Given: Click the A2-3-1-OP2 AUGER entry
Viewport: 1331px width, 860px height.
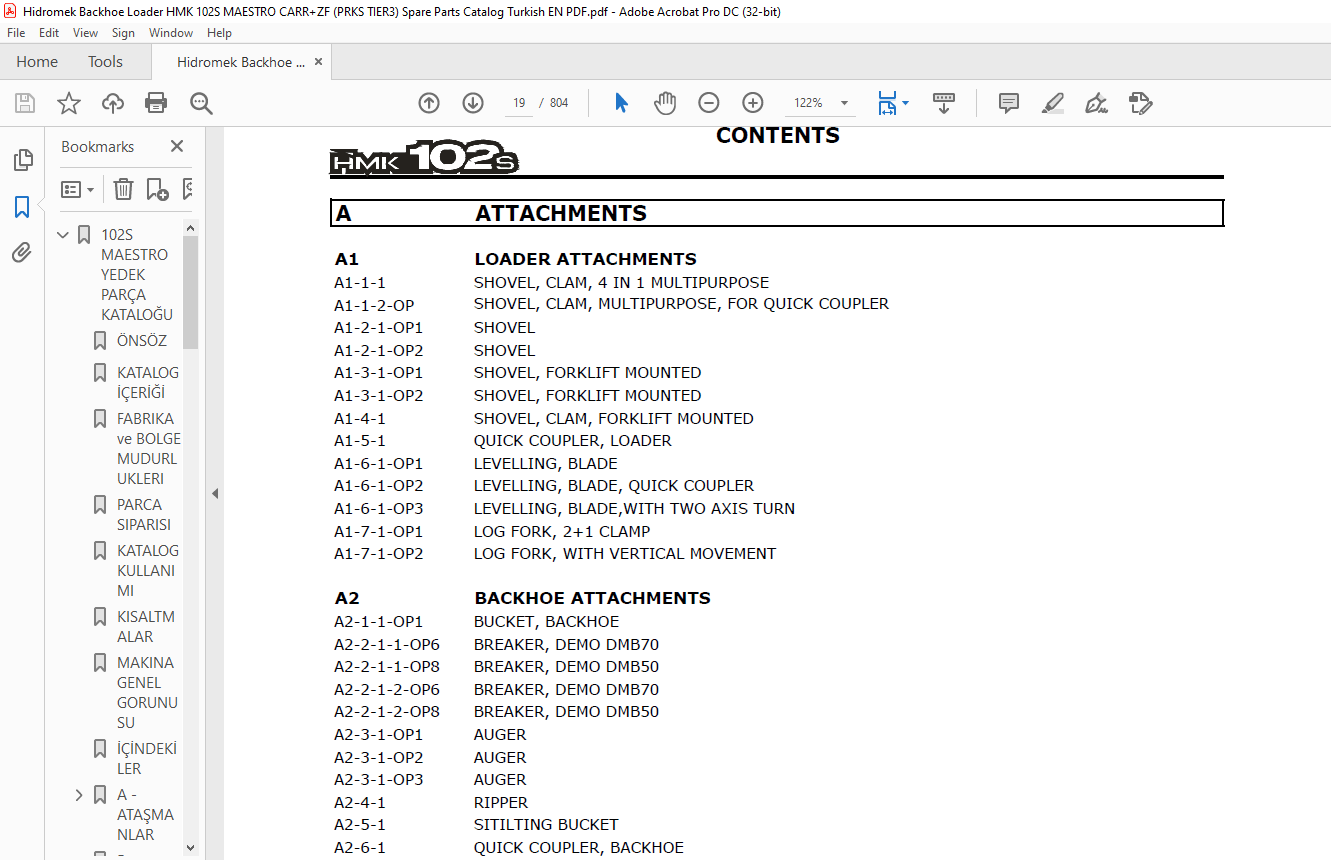Looking at the screenshot, I should (x=430, y=758).
